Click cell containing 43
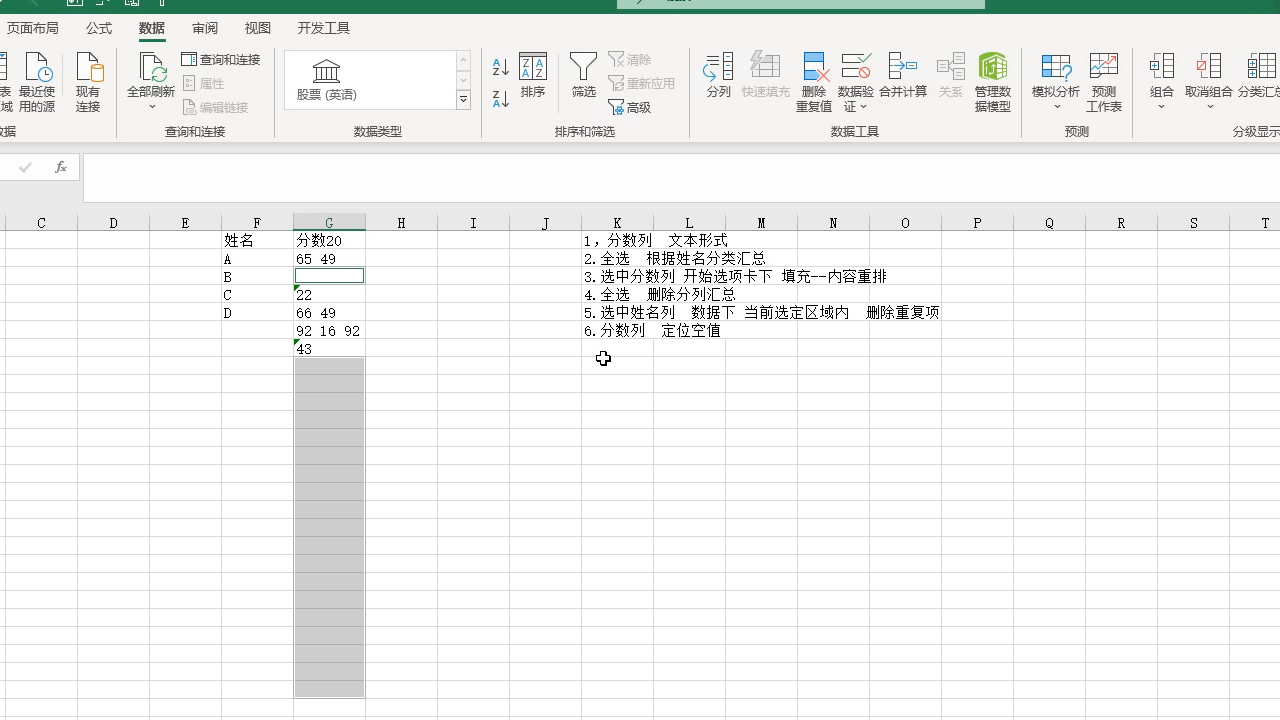Screen dimensions: 1280x720 [329, 349]
